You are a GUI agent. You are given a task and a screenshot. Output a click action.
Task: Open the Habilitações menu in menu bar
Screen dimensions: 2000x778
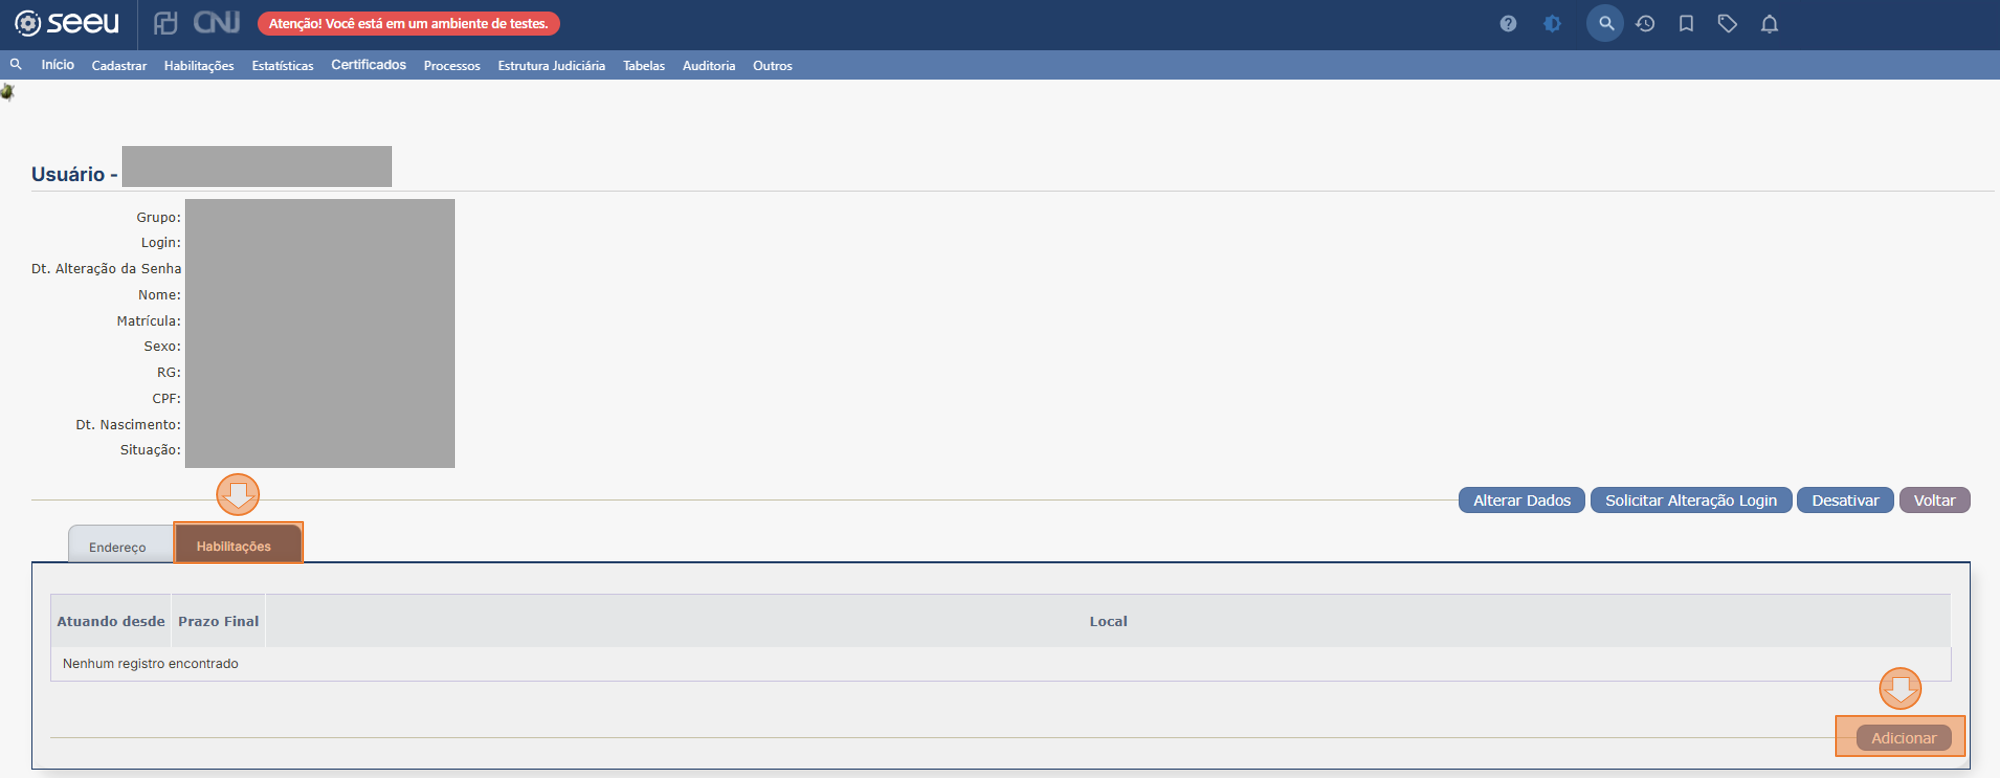[199, 66]
